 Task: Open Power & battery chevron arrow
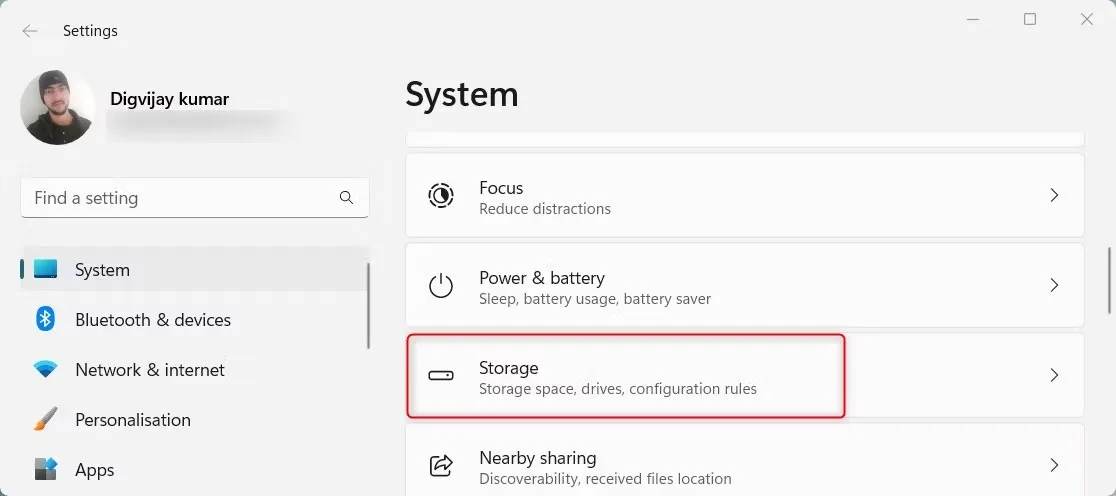pos(1054,286)
